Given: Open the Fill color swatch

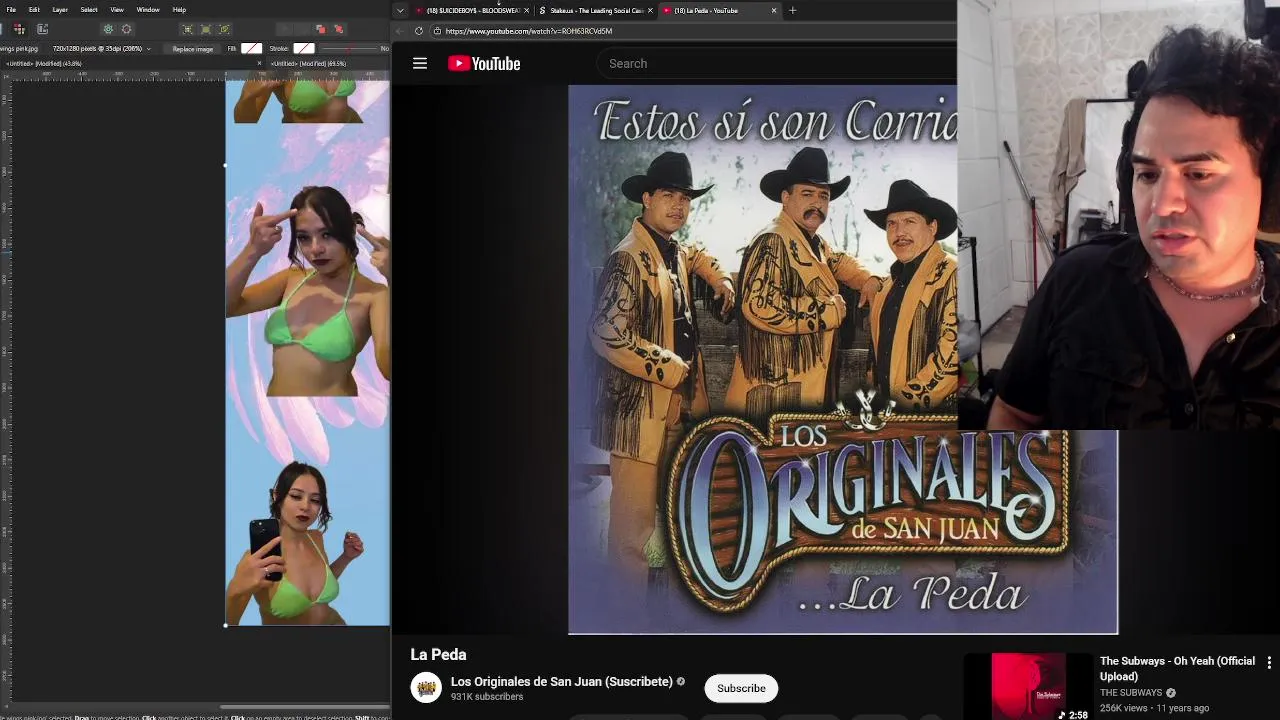Looking at the screenshot, I should pos(251,49).
